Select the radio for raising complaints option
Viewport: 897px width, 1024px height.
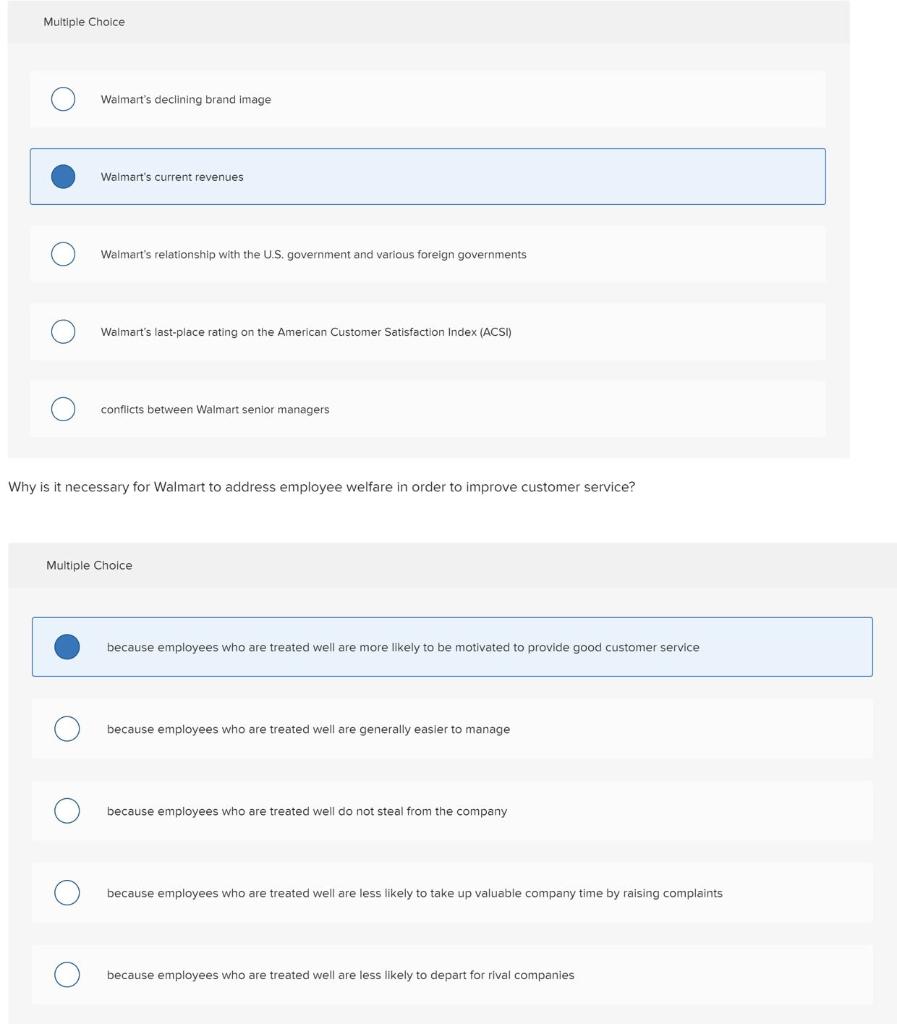(67, 893)
